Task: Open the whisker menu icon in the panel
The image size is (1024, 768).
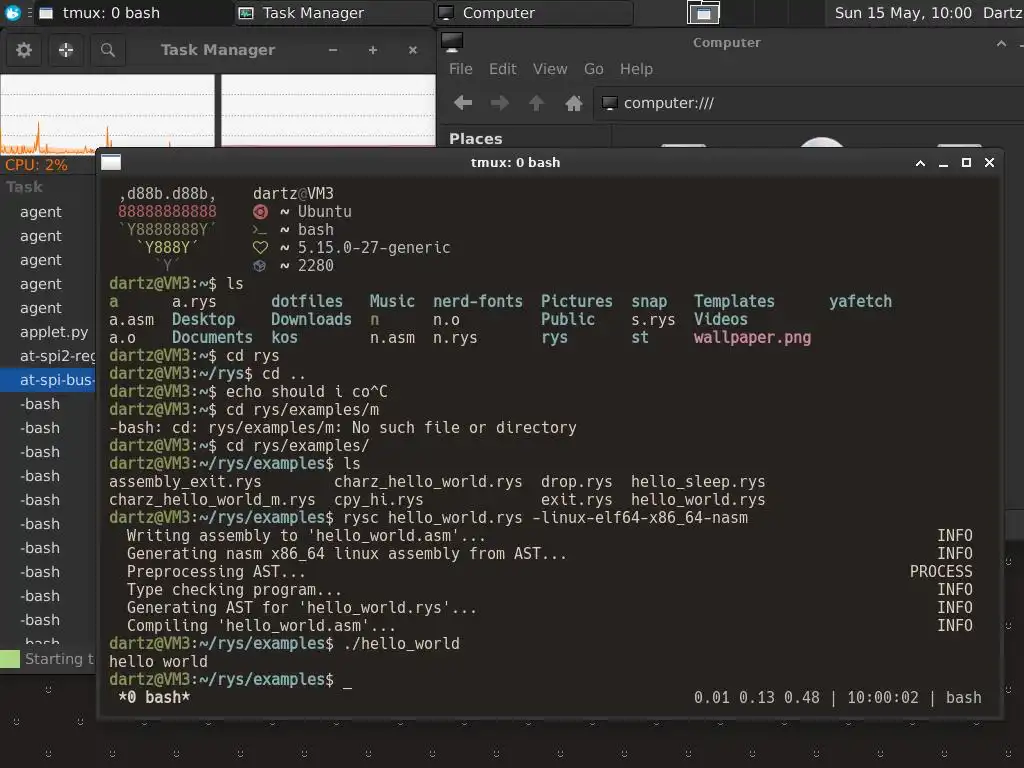Action: coord(12,12)
